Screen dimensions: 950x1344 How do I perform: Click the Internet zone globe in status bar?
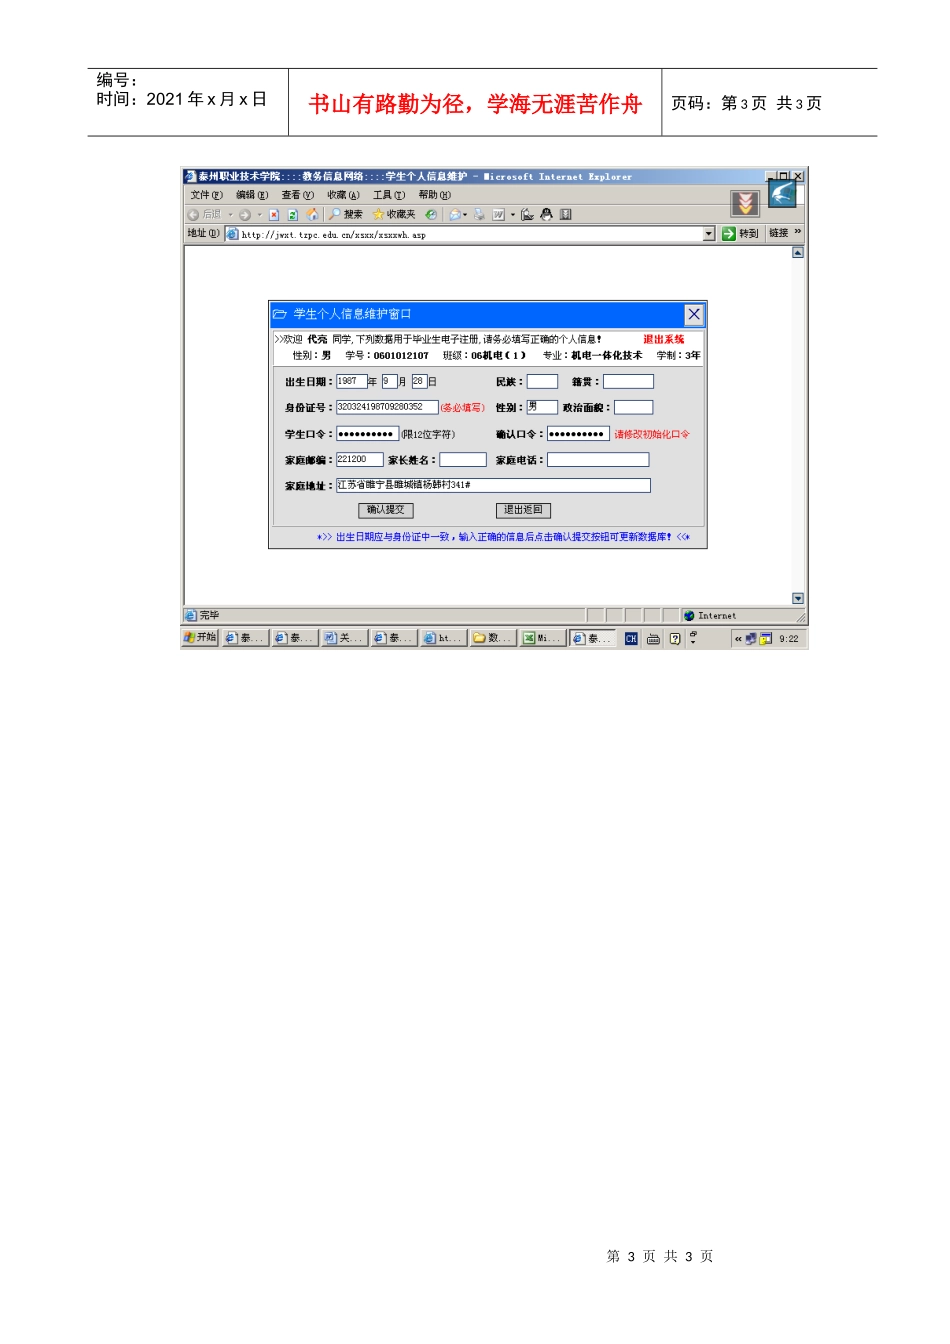click(689, 616)
